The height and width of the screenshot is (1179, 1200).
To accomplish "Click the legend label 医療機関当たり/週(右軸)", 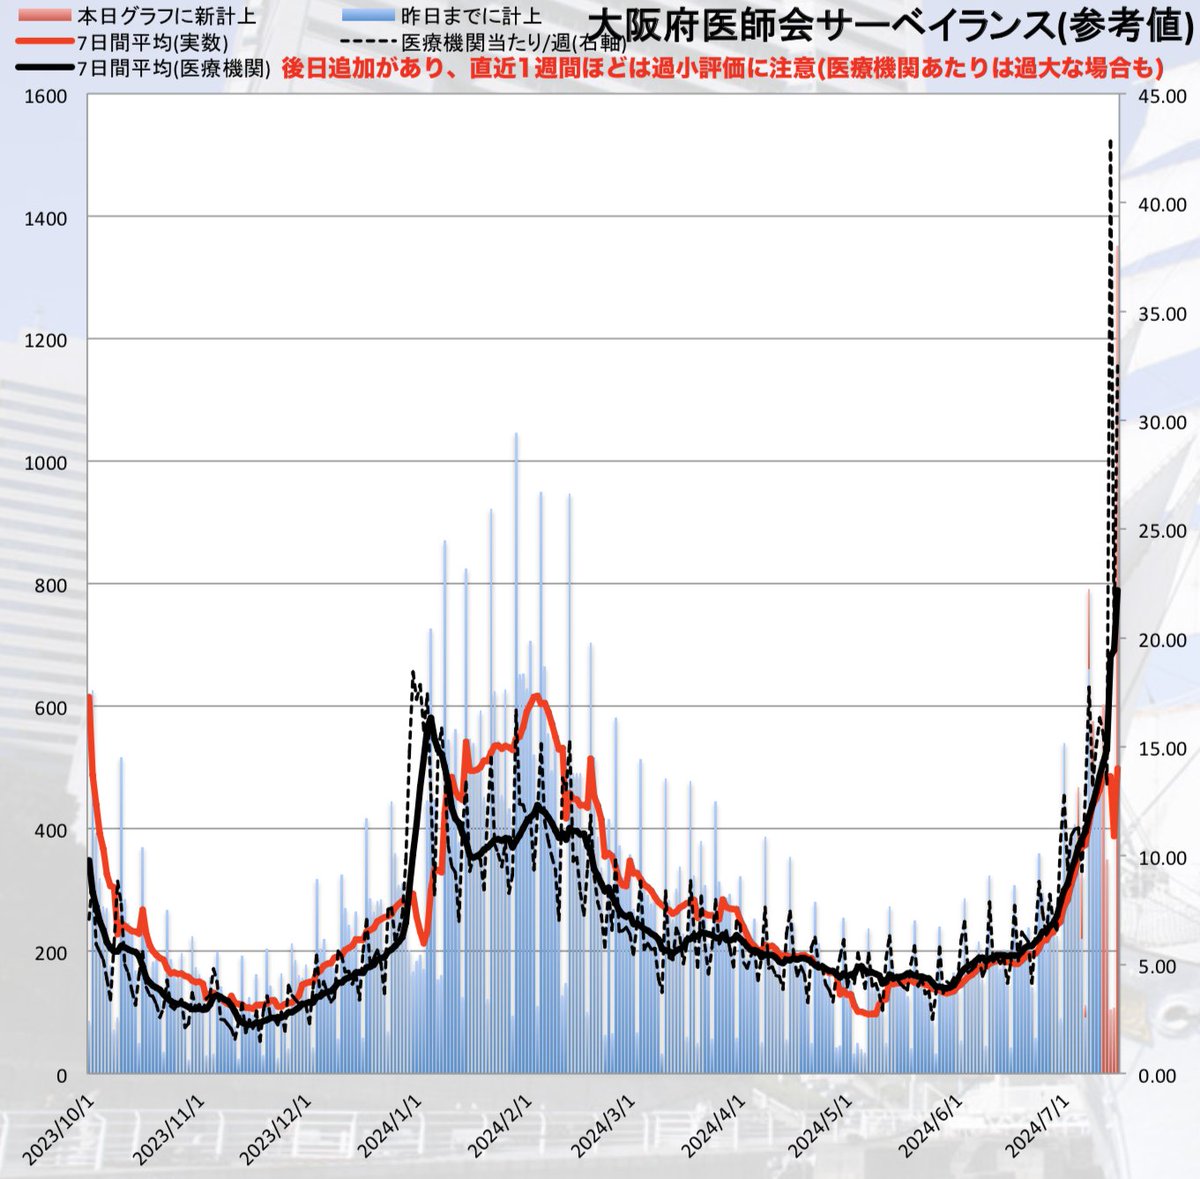I will pyautogui.click(x=512, y=43).
